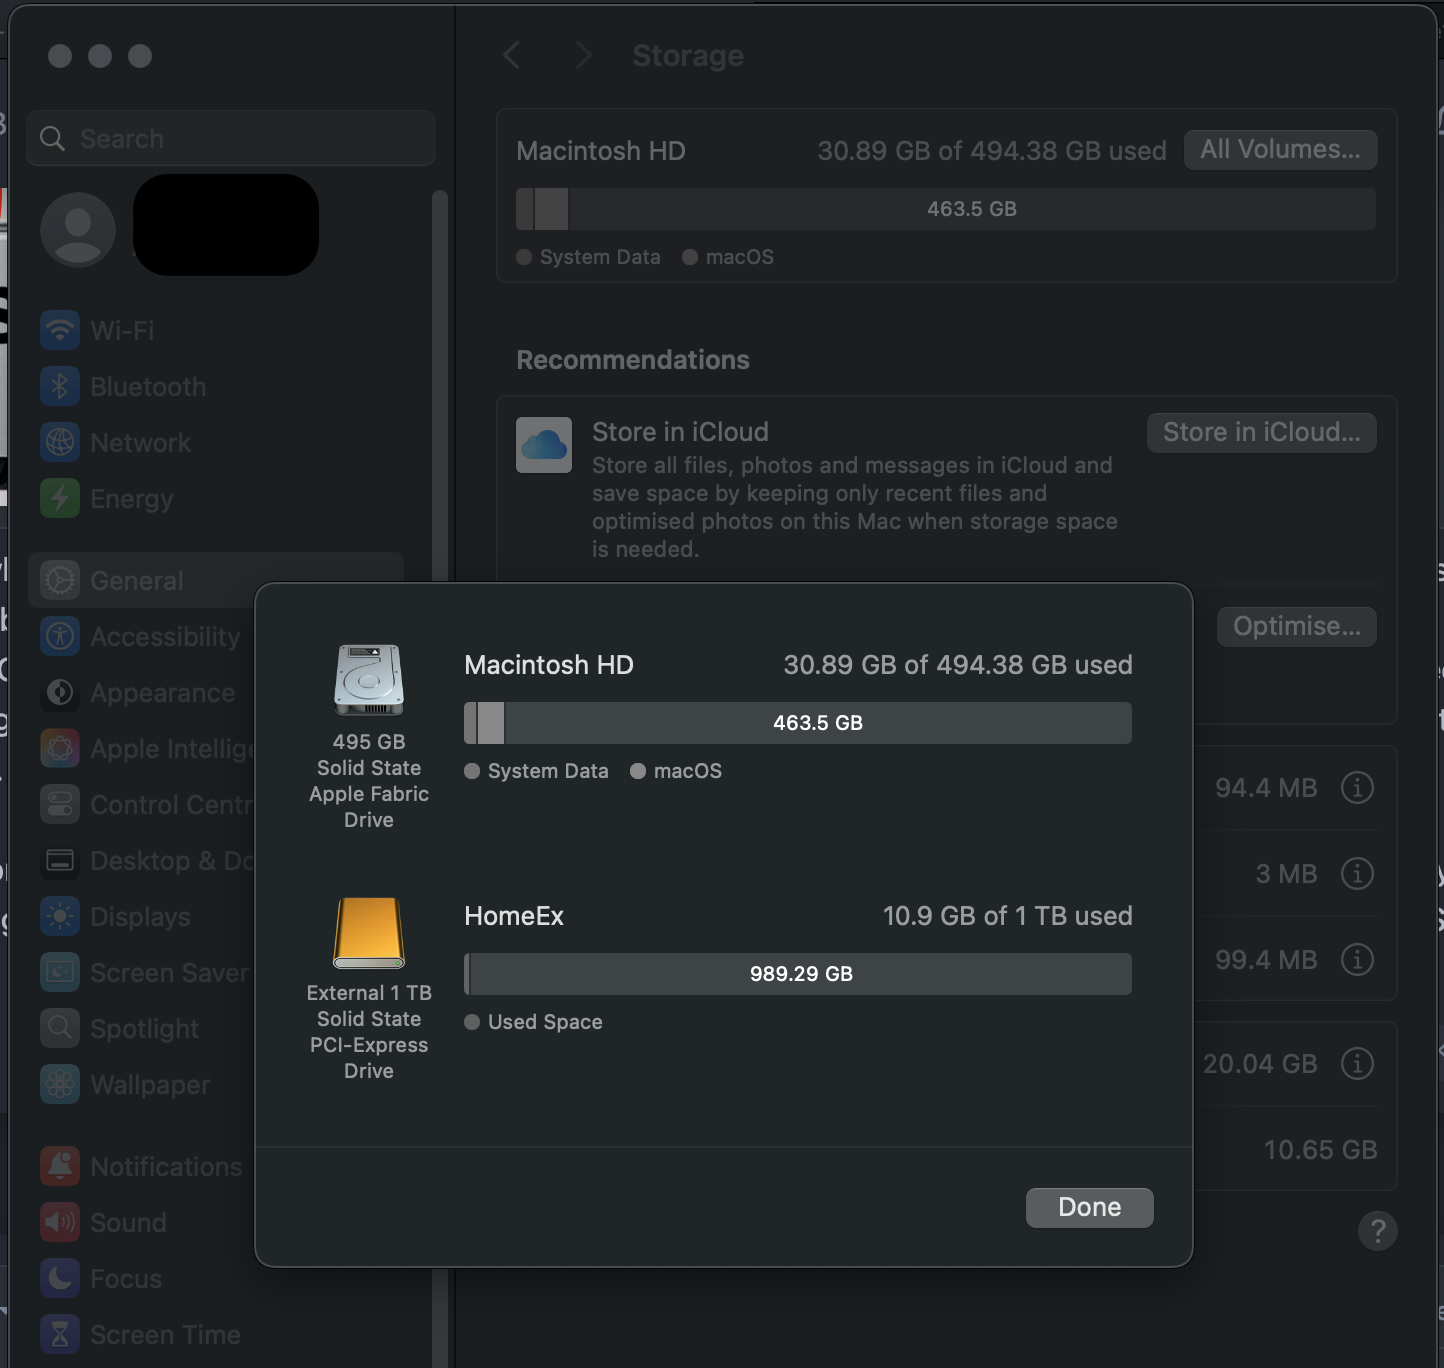
Task: Click the Macintosh HD storage bar in dialog
Action: coord(798,723)
